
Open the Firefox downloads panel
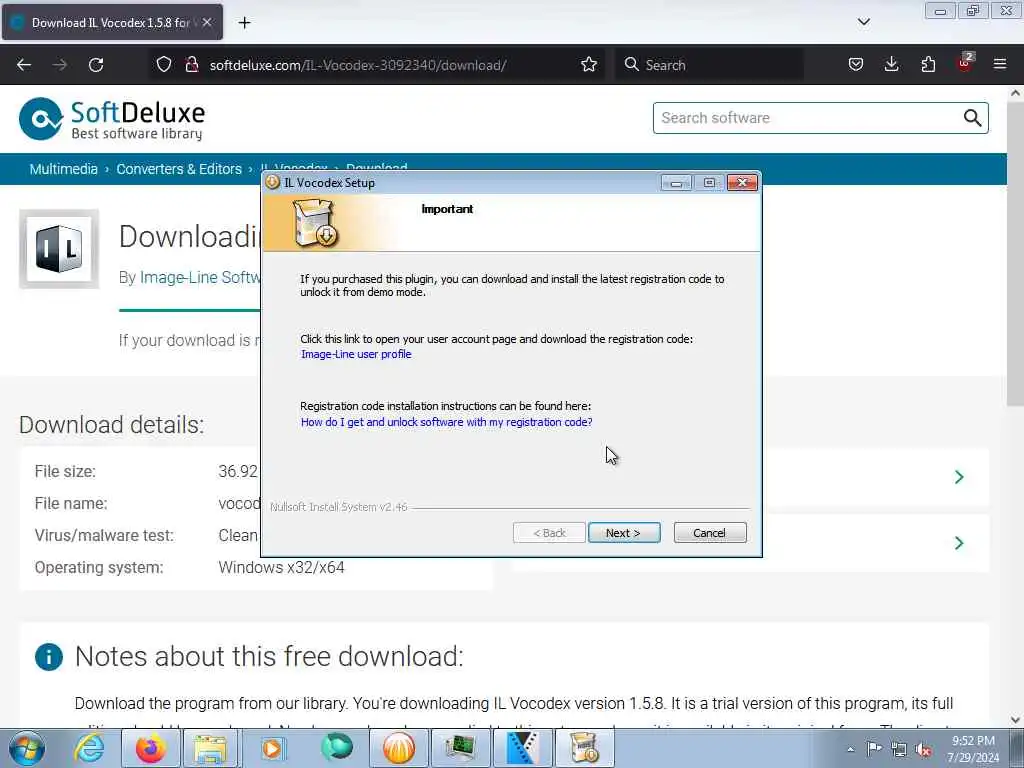891,65
